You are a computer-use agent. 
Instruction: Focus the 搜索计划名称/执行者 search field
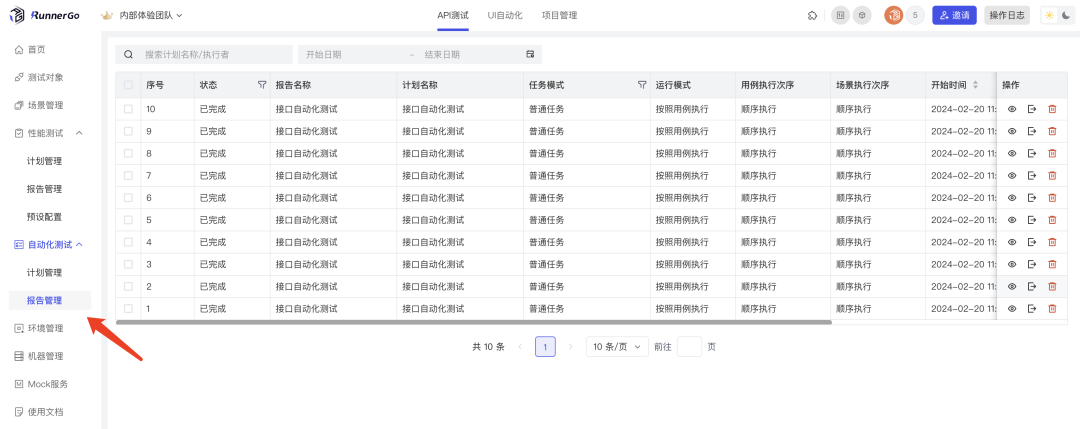click(x=204, y=54)
